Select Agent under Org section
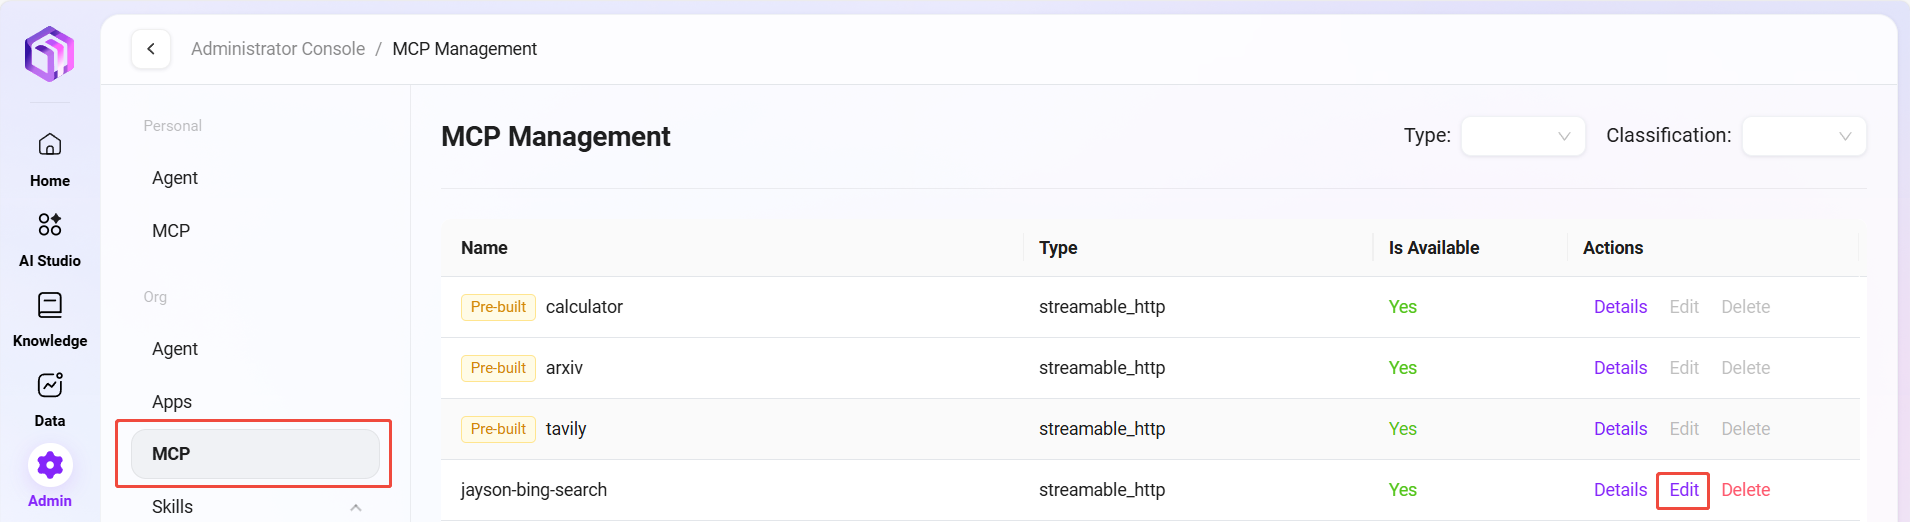Viewport: 1910px width, 522px height. (x=175, y=349)
